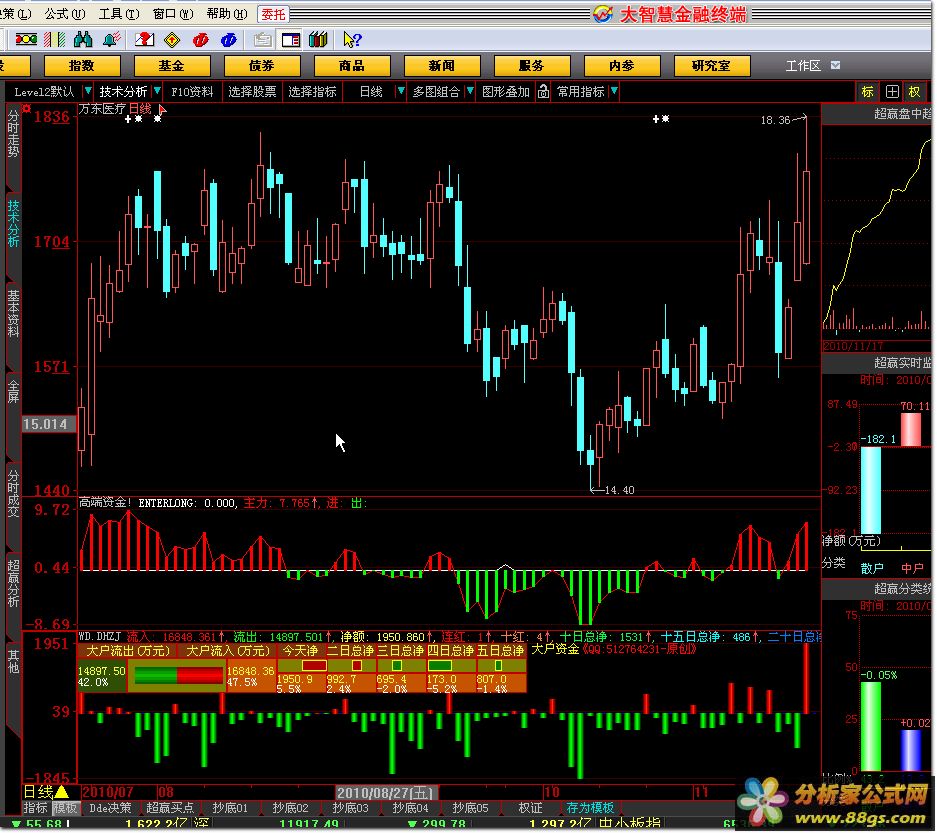Click the traffic light toolbar icon

tap(26, 39)
